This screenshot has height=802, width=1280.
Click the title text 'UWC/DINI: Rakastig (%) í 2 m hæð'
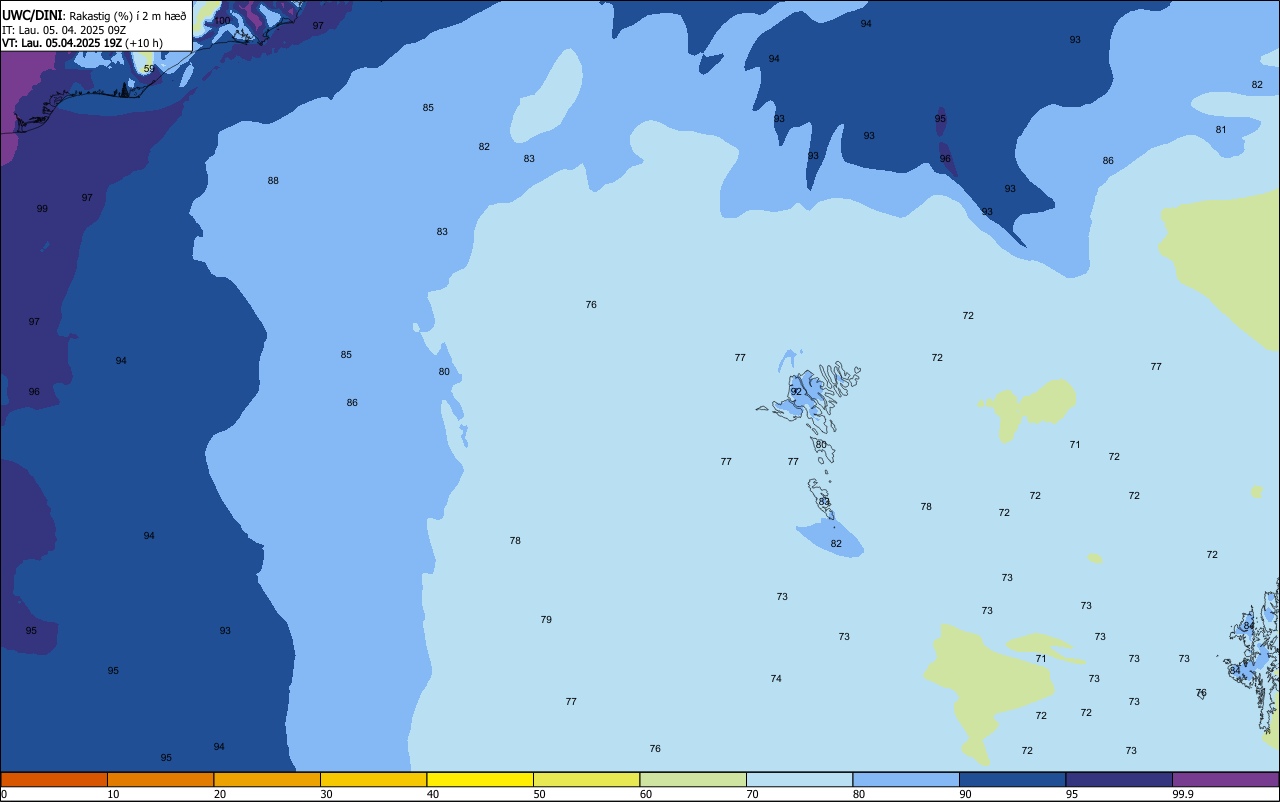point(94,15)
